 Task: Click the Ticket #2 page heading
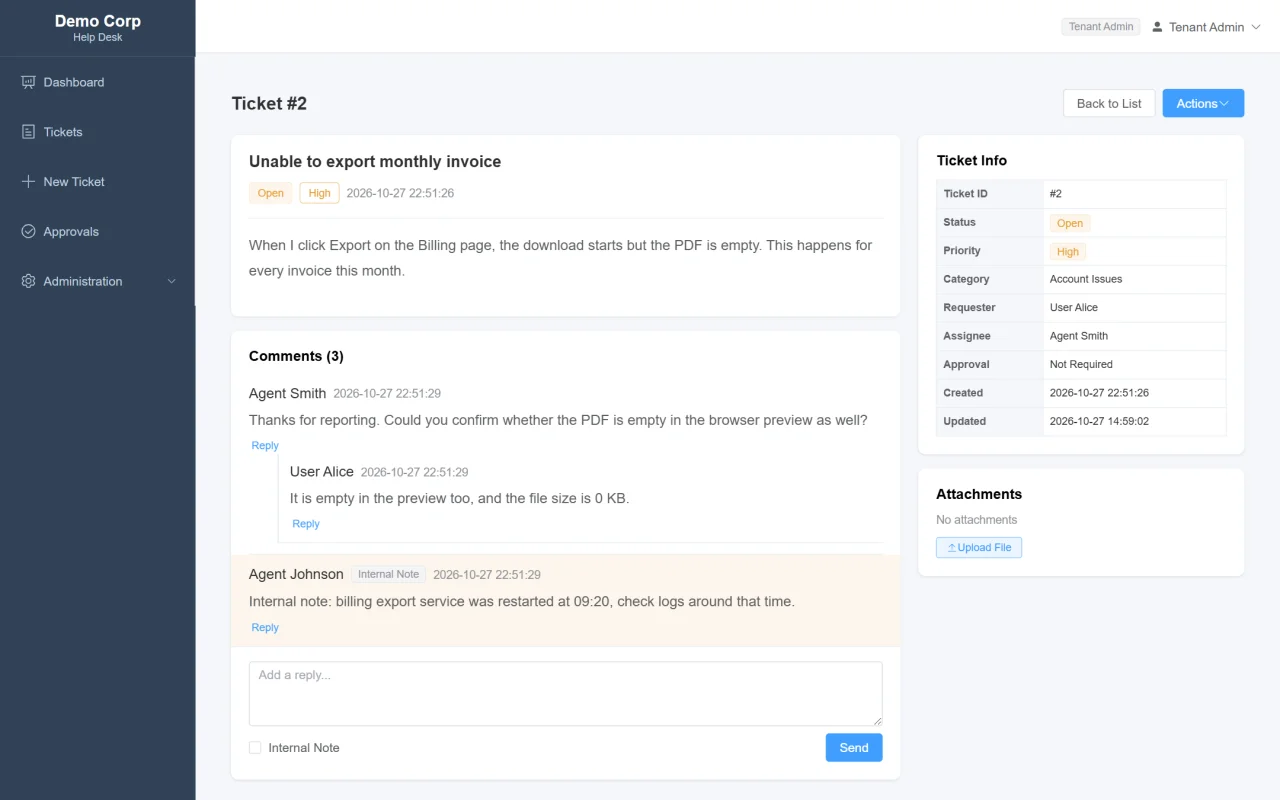click(269, 103)
